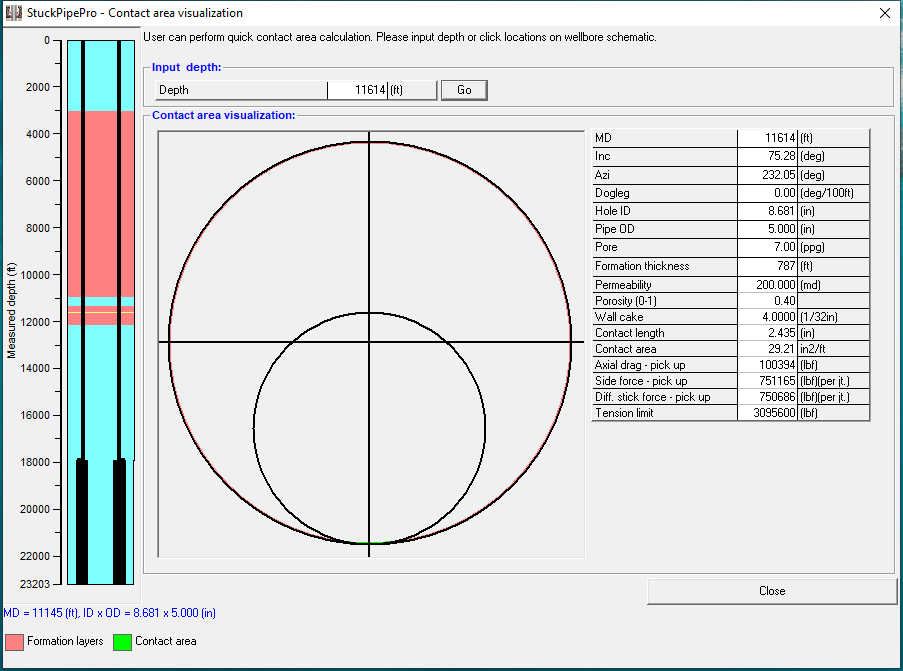This screenshot has height=671, width=903.
Task: Select the MD value cell in table
Action: click(x=767, y=138)
